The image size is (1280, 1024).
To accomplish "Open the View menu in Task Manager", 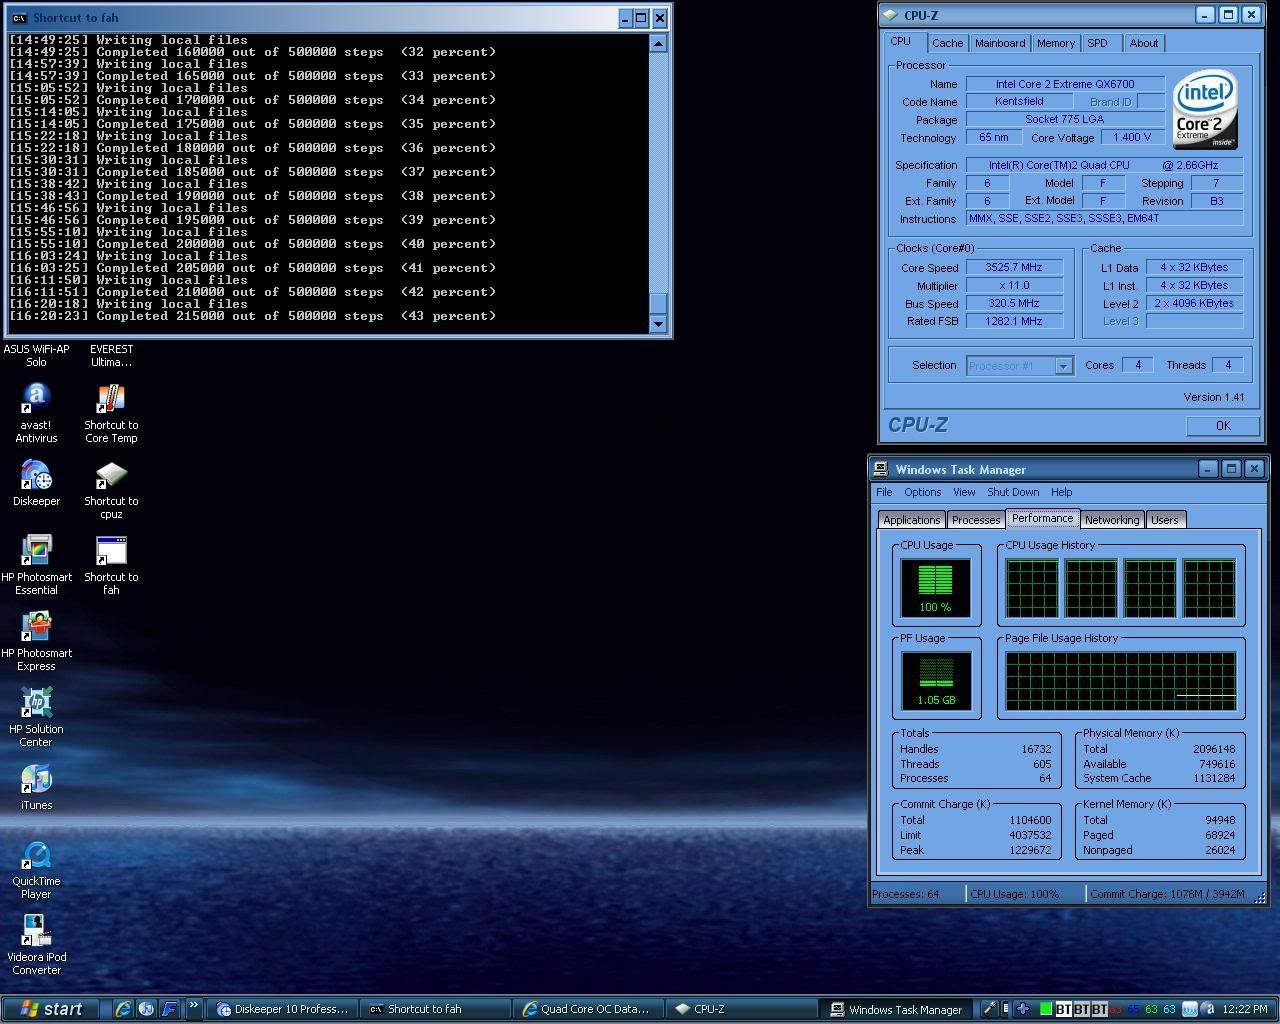I will [x=964, y=492].
